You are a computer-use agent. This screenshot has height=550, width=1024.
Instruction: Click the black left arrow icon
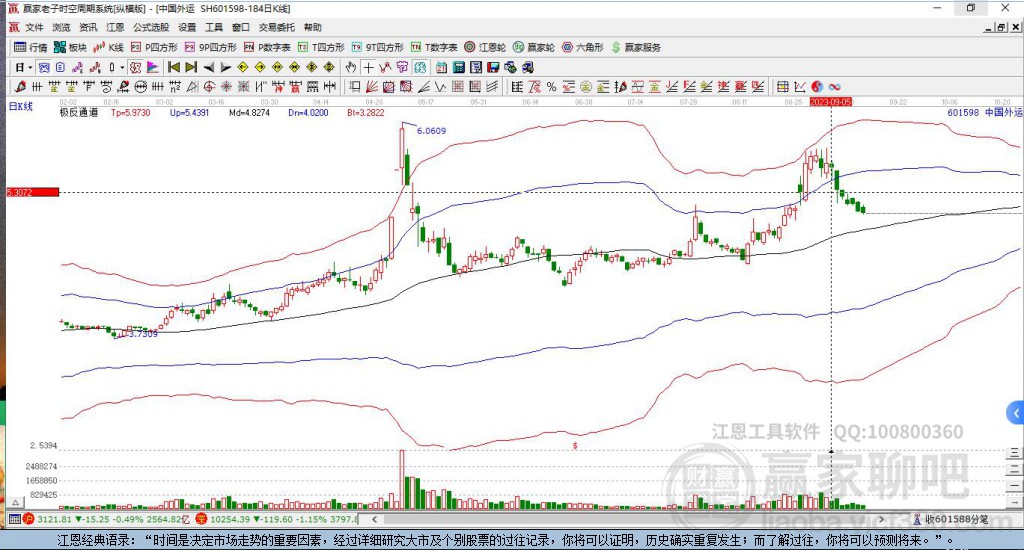[208, 67]
